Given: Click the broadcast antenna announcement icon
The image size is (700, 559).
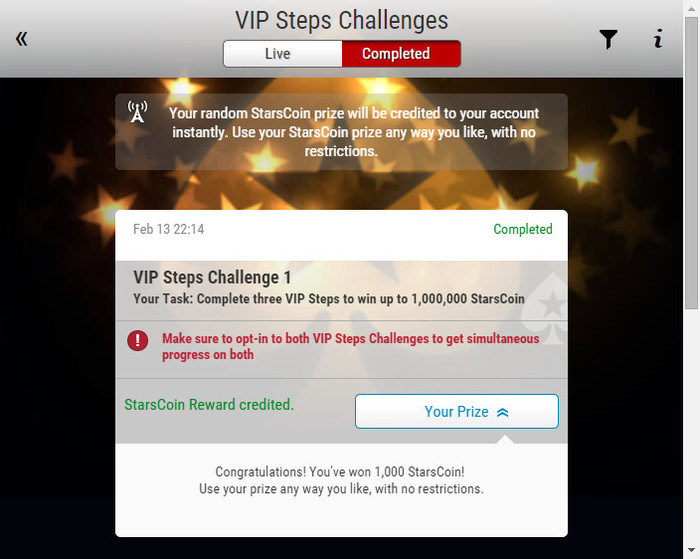Looking at the screenshot, I should pyautogui.click(x=138, y=112).
